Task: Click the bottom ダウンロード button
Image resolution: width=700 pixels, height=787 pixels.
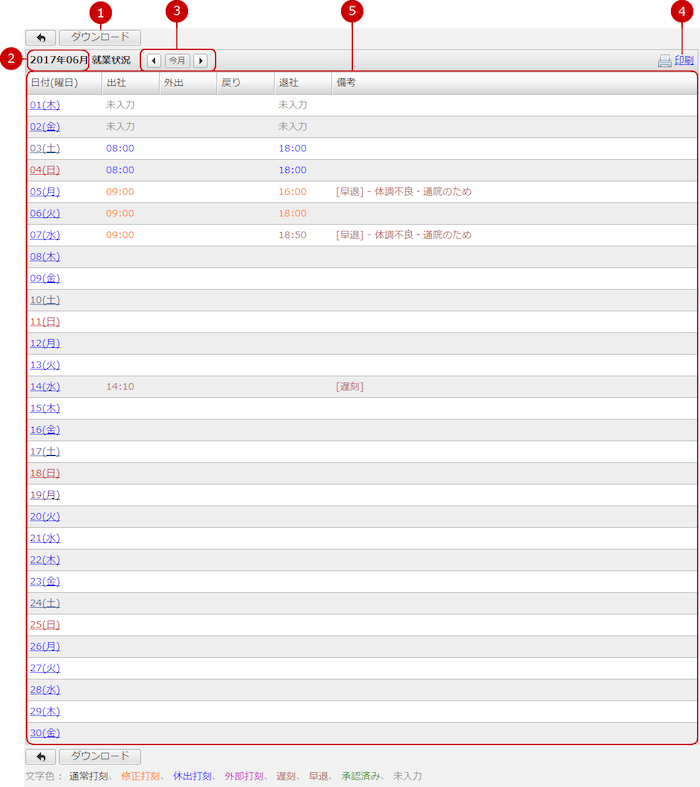Action: pyautogui.click(x=100, y=757)
